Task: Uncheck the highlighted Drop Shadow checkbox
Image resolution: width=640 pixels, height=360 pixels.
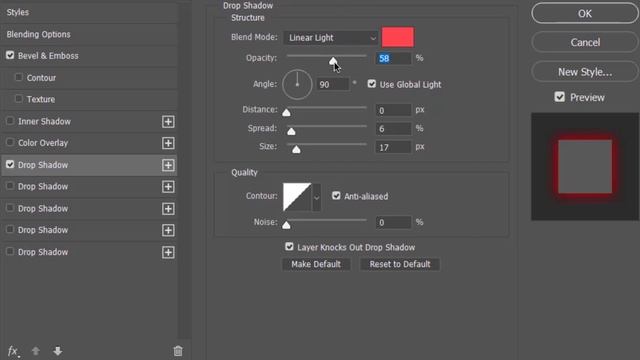Action: pyautogui.click(x=10, y=164)
